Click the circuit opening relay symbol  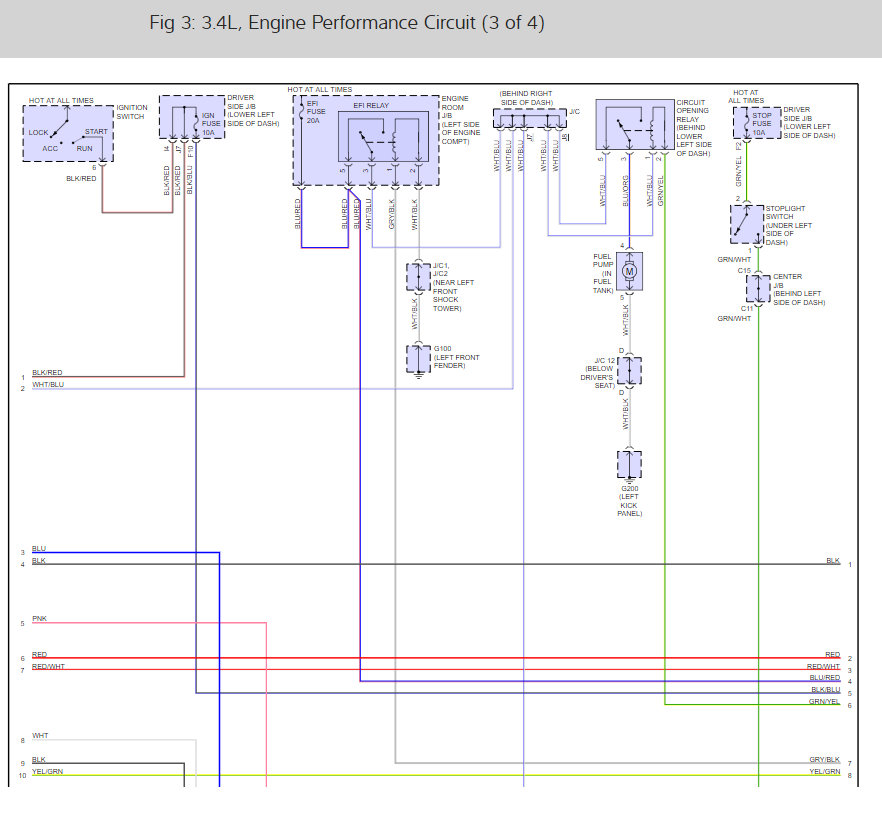(634, 127)
